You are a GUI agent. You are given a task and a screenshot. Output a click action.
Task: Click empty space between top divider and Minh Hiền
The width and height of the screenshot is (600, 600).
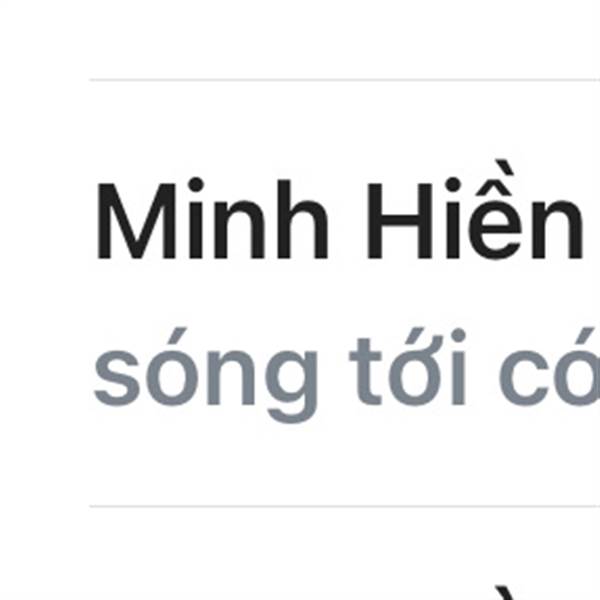(344, 121)
